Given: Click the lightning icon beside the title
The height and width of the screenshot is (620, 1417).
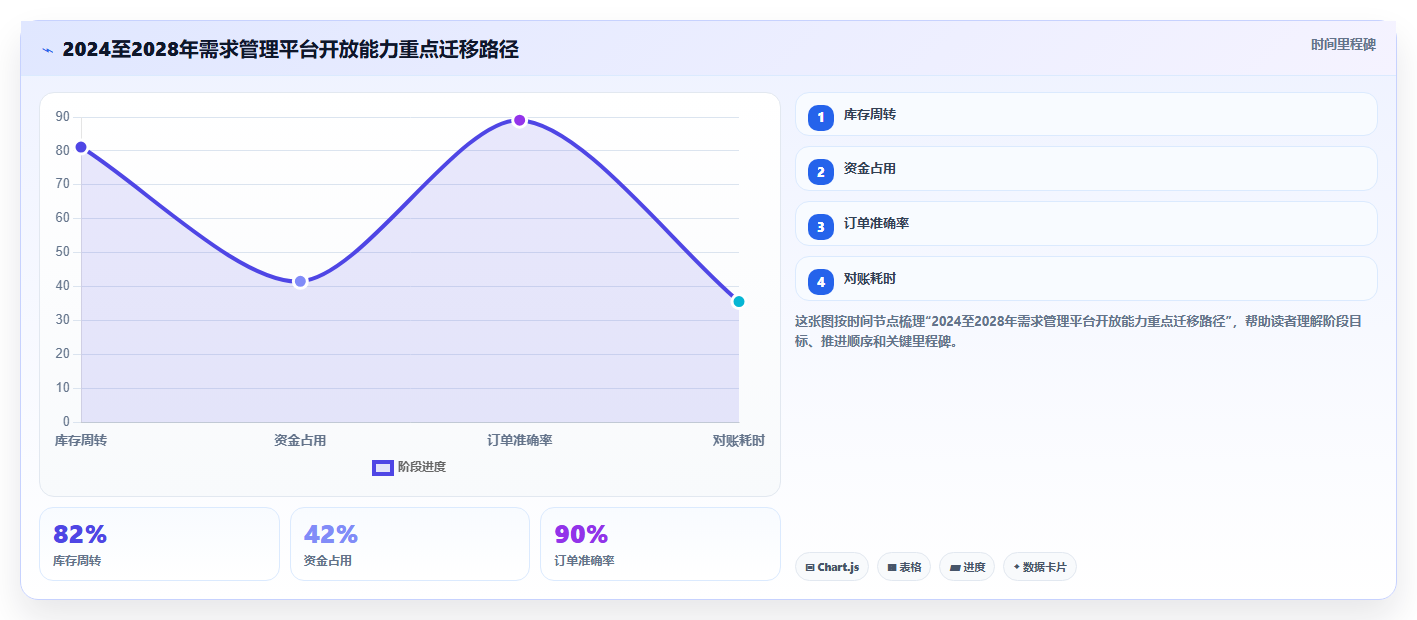Looking at the screenshot, I should click(47, 50).
